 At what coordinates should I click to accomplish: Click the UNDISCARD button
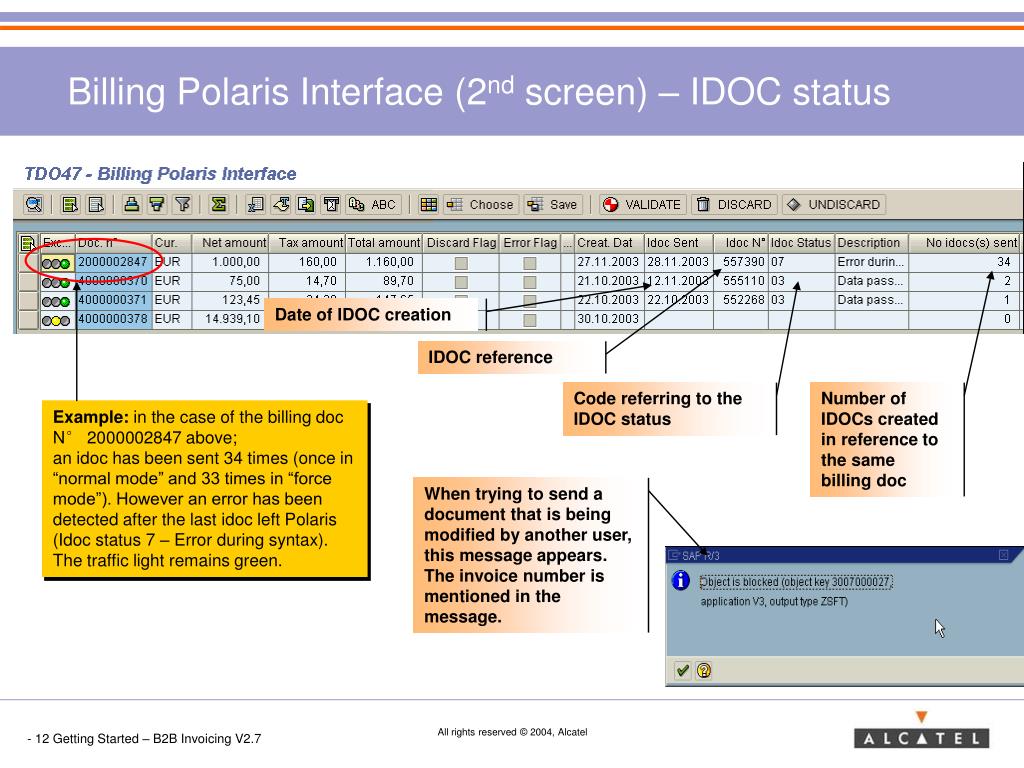[x=834, y=204]
